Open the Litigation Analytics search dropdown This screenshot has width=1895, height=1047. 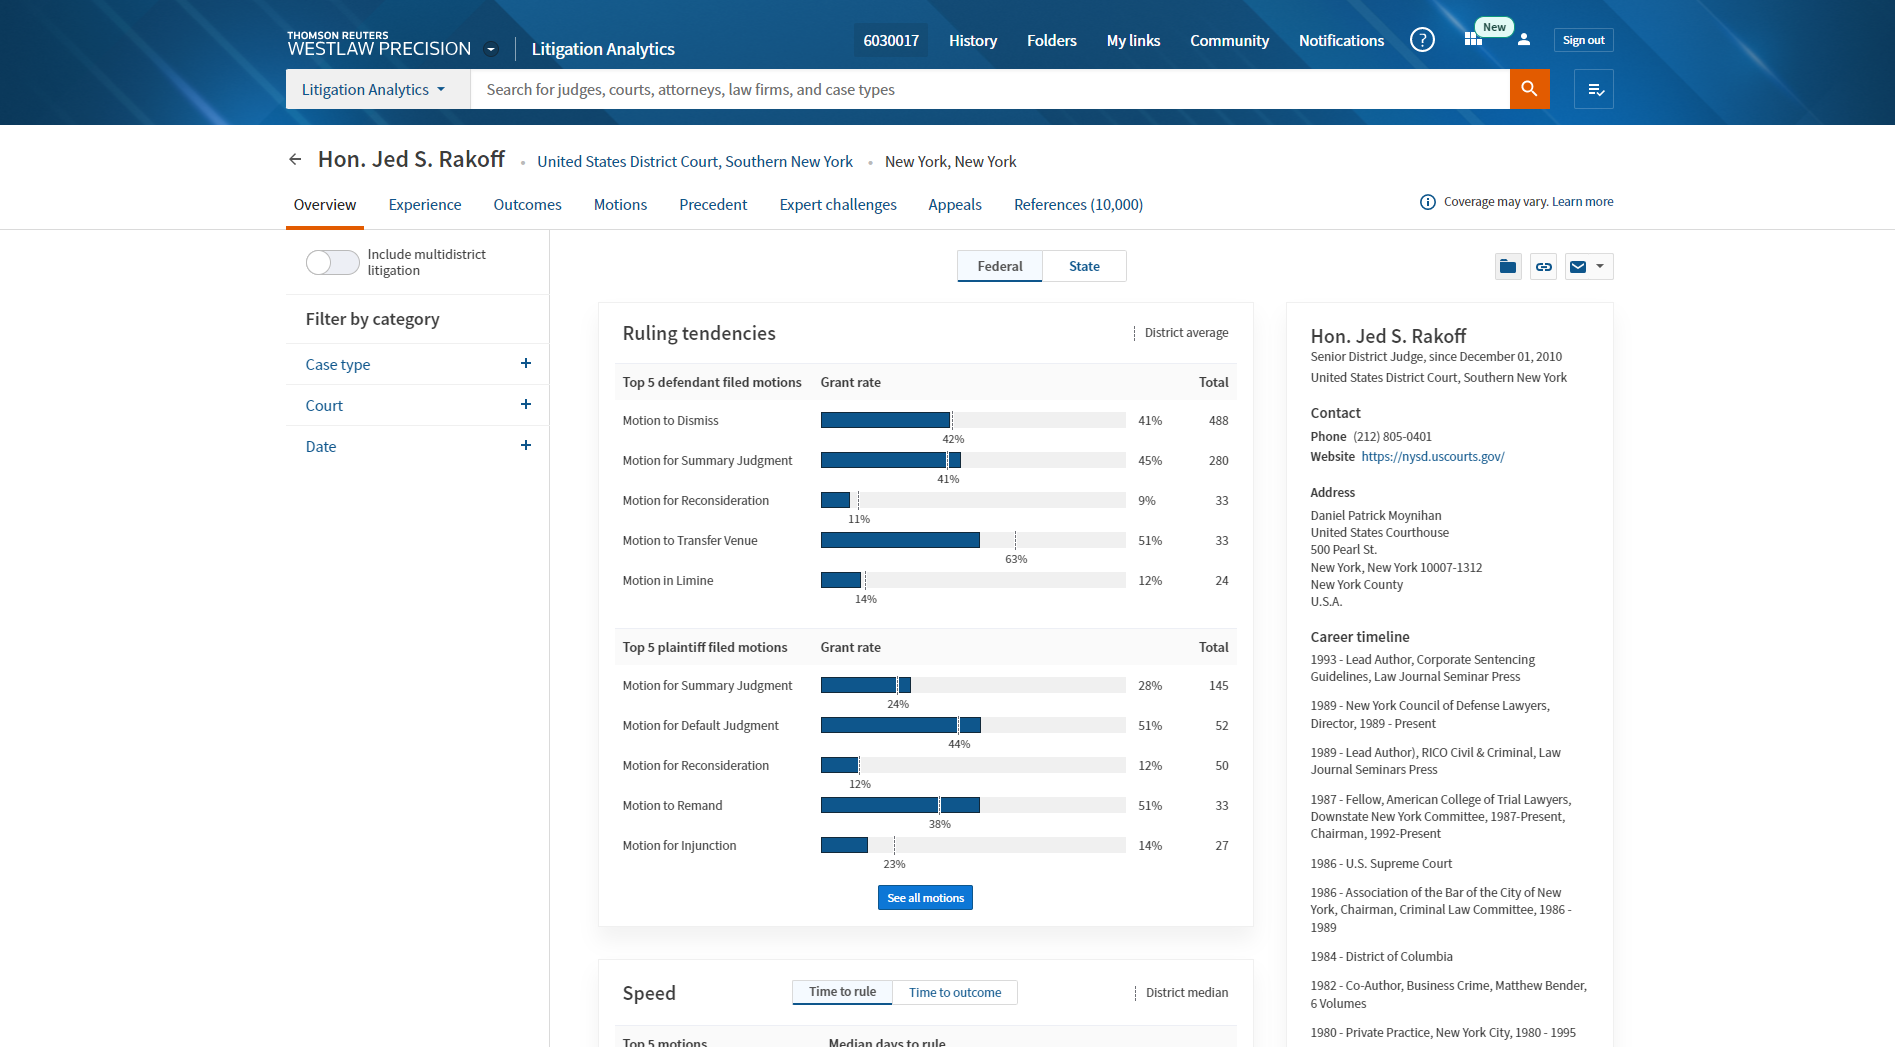pos(377,89)
